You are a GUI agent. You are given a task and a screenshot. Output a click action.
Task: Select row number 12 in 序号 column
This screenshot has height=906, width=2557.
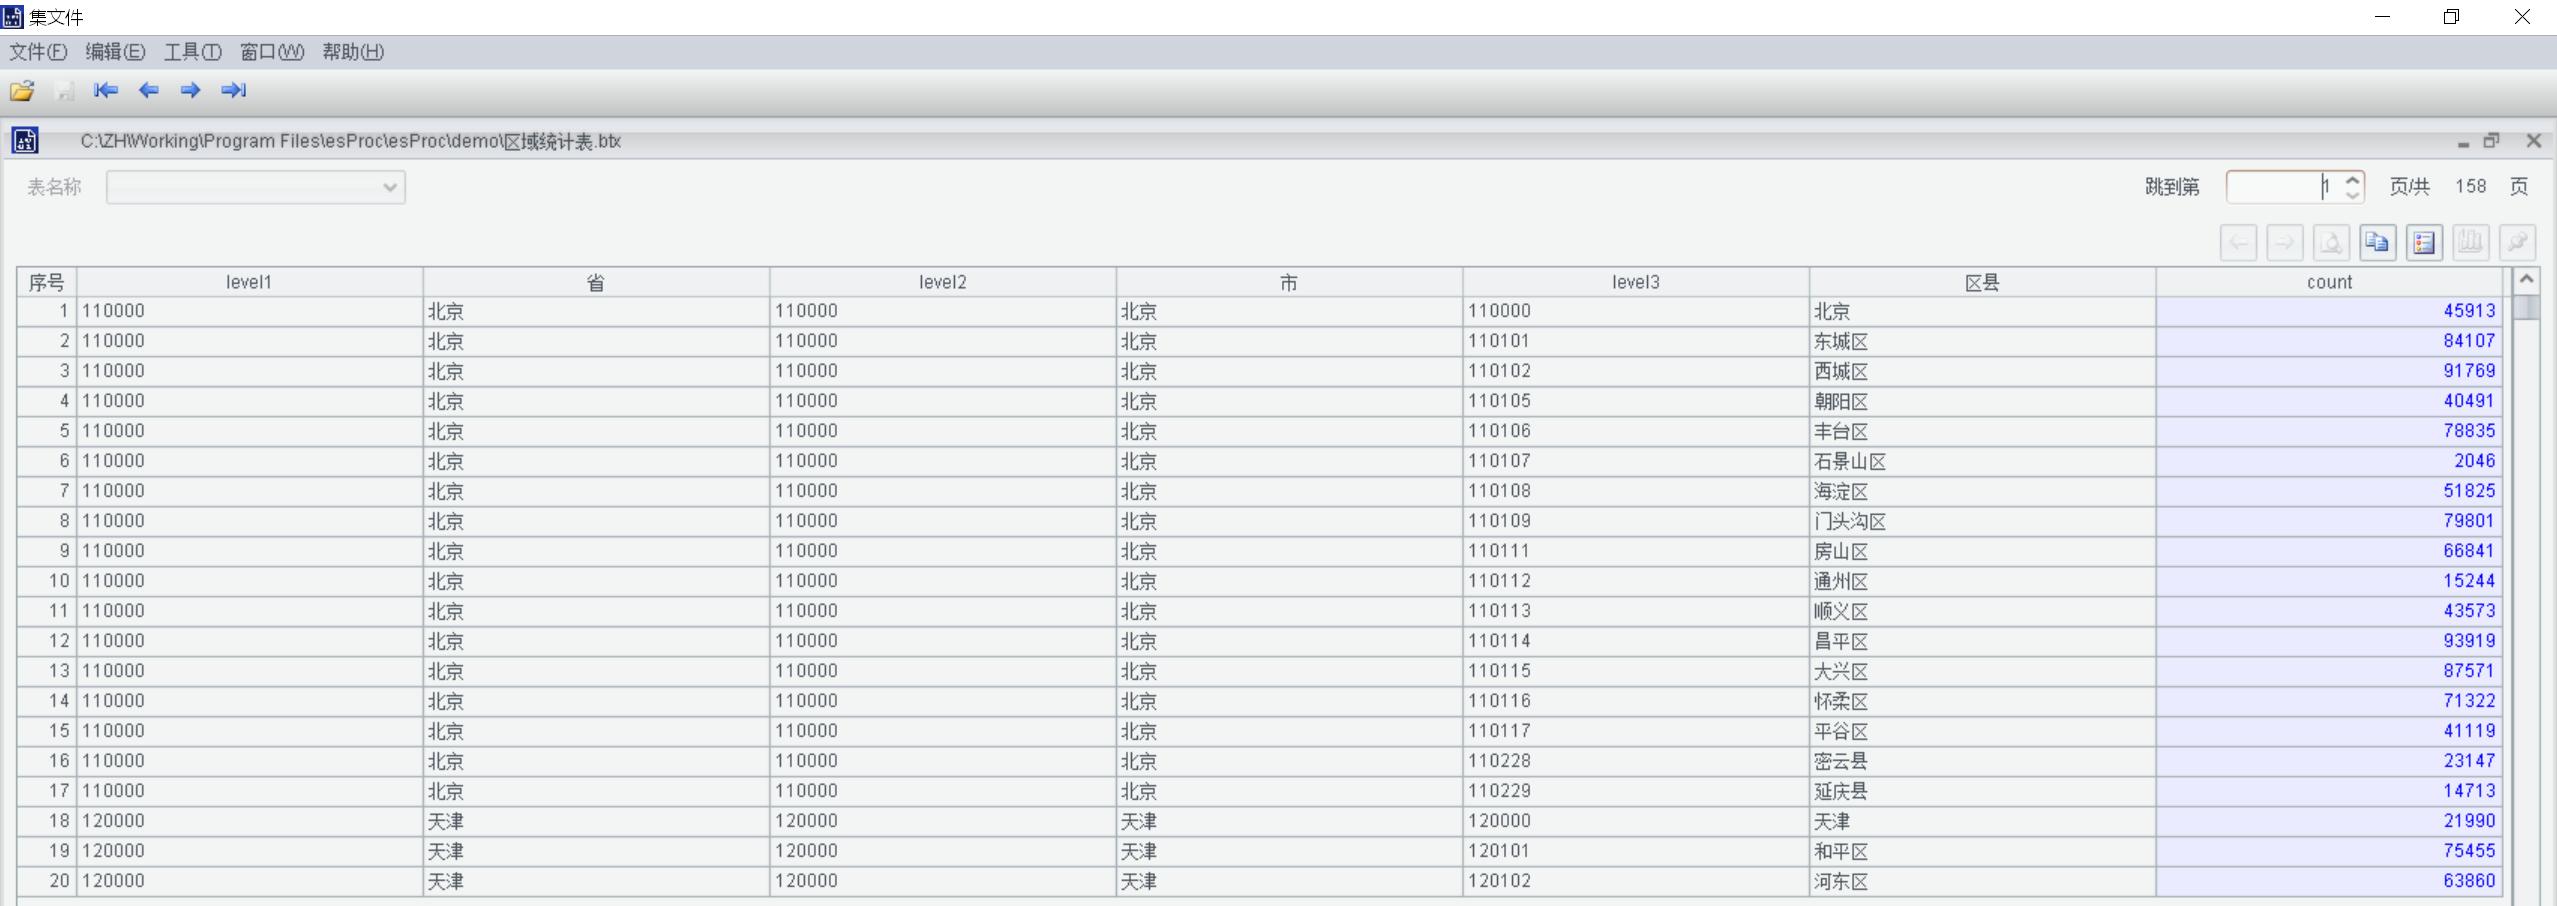[47, 641]
